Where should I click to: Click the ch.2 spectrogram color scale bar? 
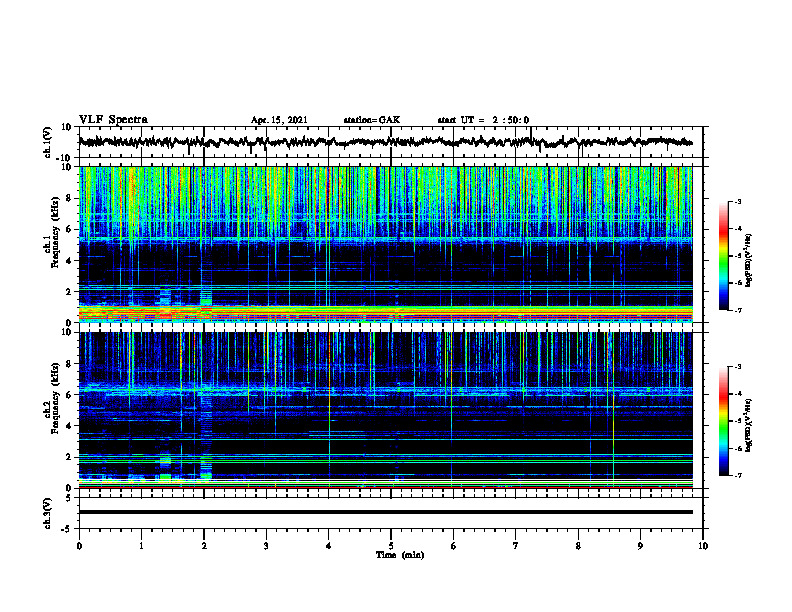point(723,421)
